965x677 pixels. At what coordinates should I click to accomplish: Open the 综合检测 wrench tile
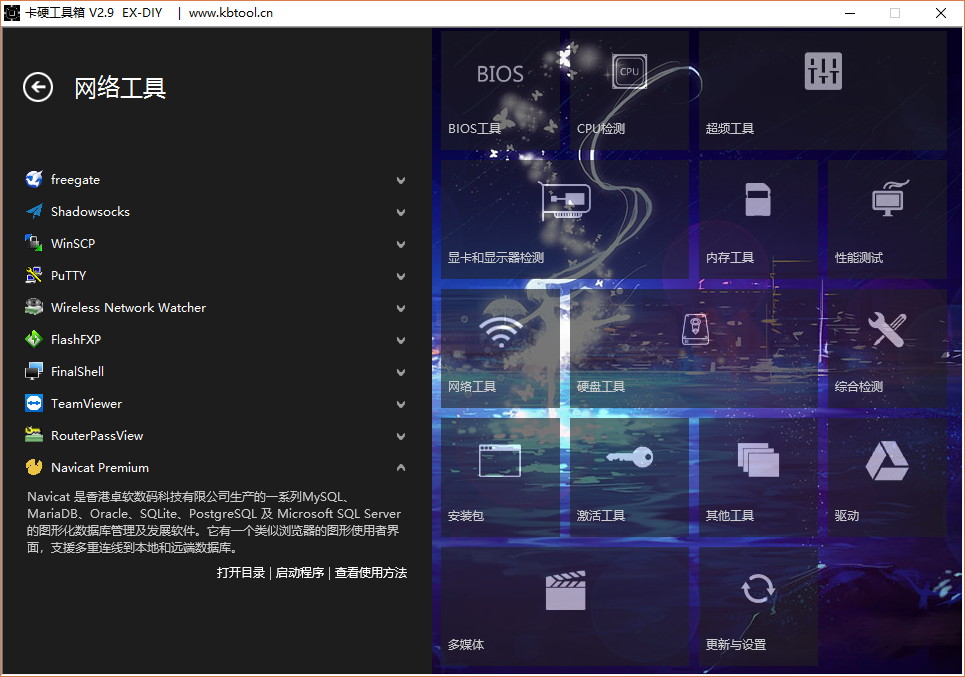point(887,348)
